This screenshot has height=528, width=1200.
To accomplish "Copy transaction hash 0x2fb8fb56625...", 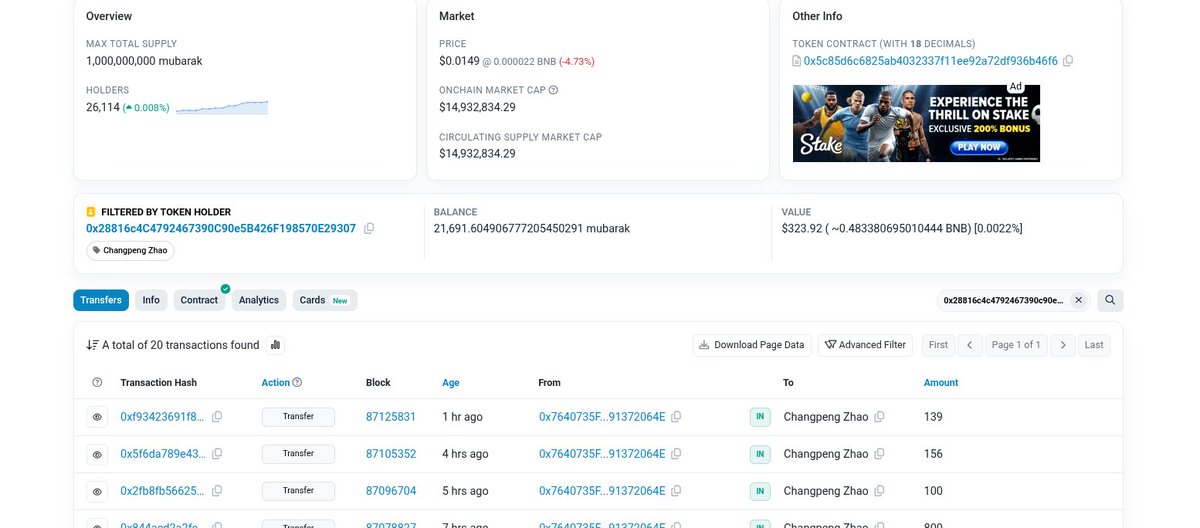I will 217,491.
